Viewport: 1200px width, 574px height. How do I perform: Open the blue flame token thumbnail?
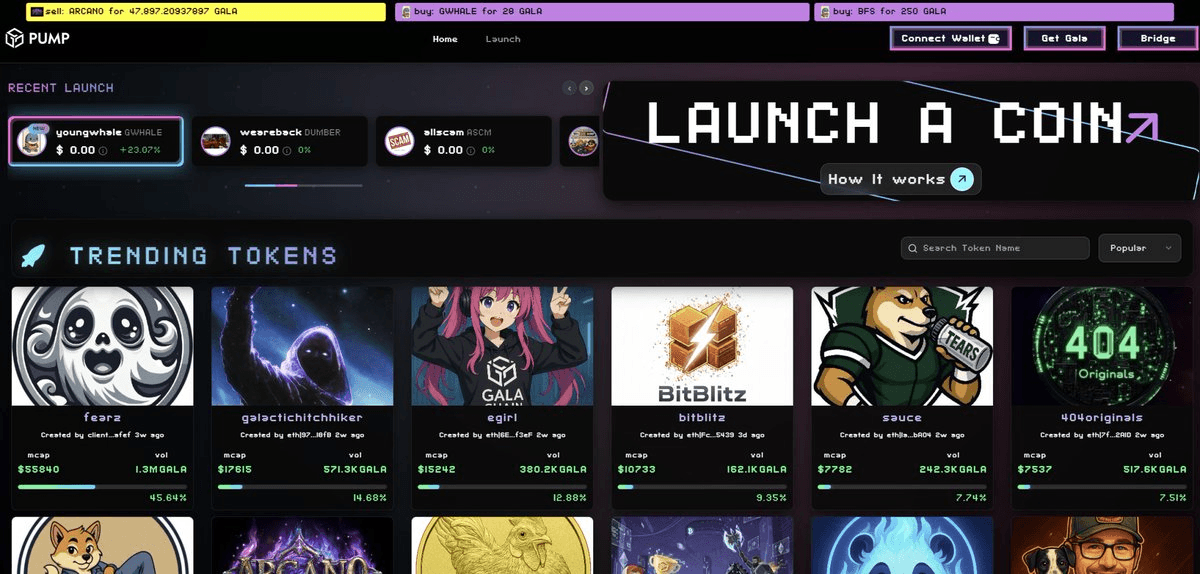click(x=902, y=545)
